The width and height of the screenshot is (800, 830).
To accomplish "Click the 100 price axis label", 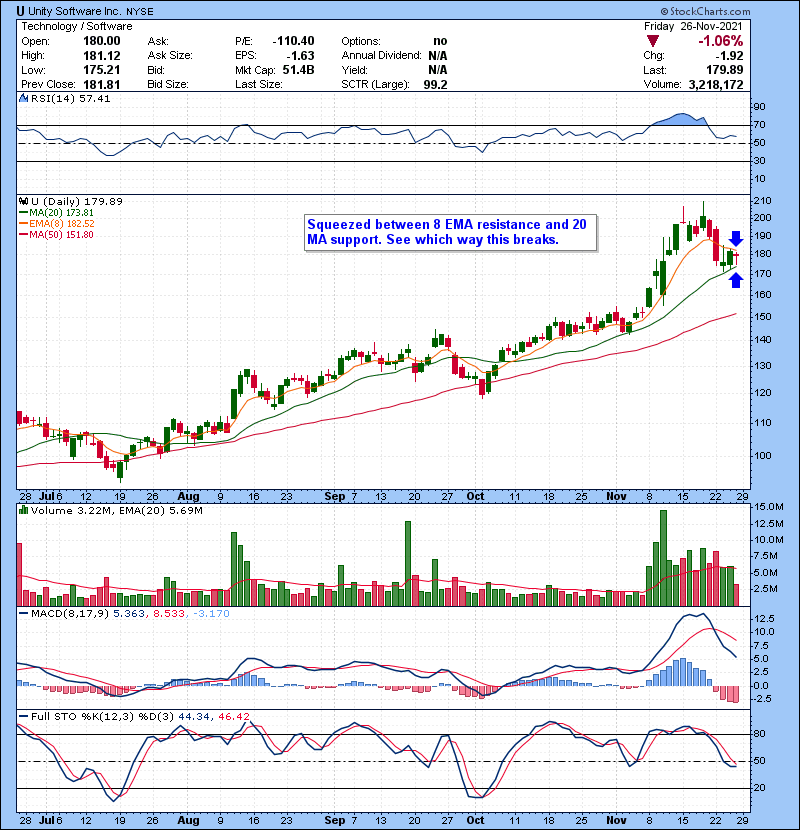I will coord(762,455).
